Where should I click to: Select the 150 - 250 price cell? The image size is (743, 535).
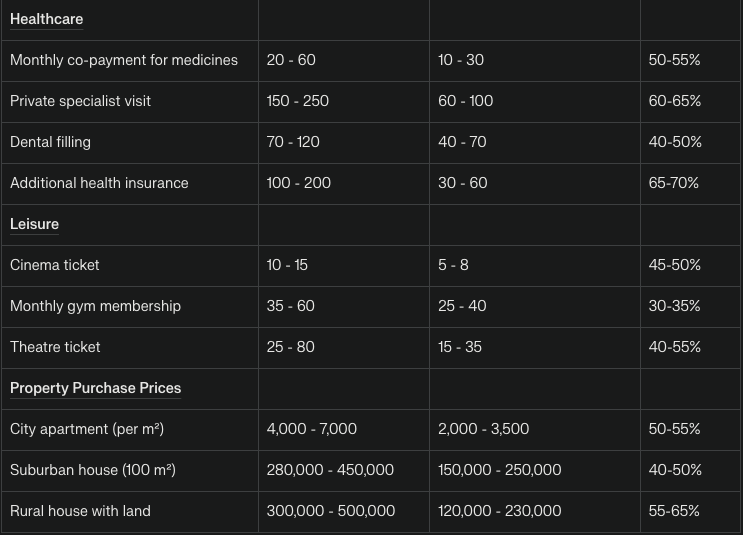click(298, 101)
